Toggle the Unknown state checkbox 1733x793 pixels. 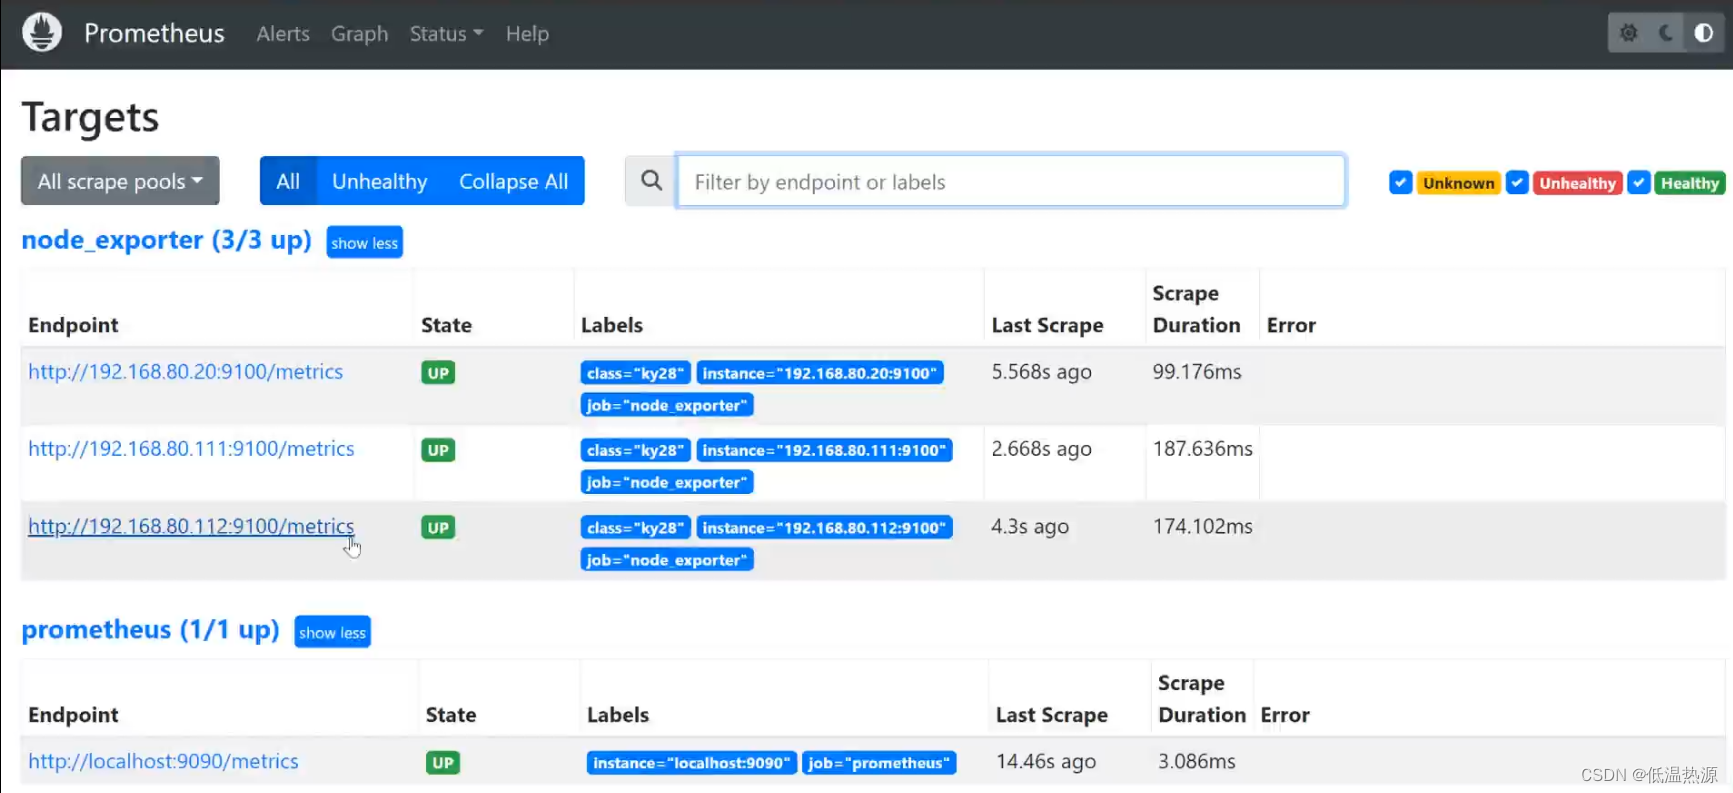(x=1400, y=183)
